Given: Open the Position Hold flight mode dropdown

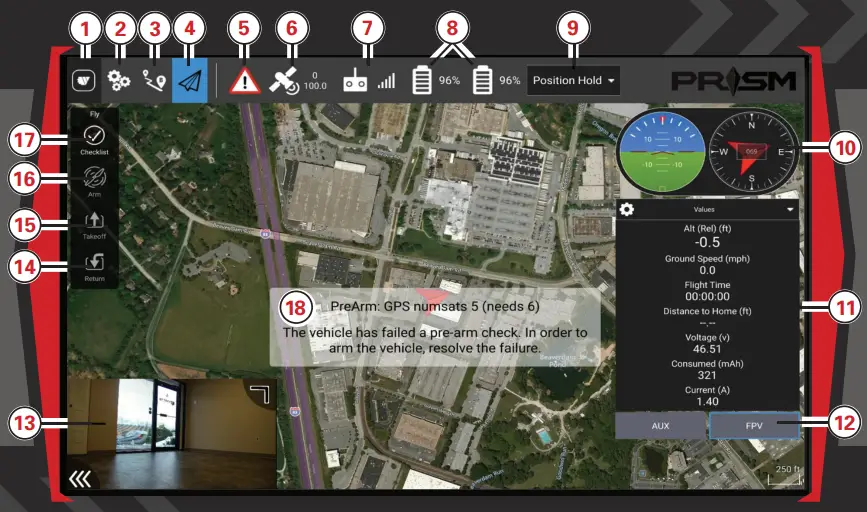Looking at the screenshot, I should [x=573, y=81].
